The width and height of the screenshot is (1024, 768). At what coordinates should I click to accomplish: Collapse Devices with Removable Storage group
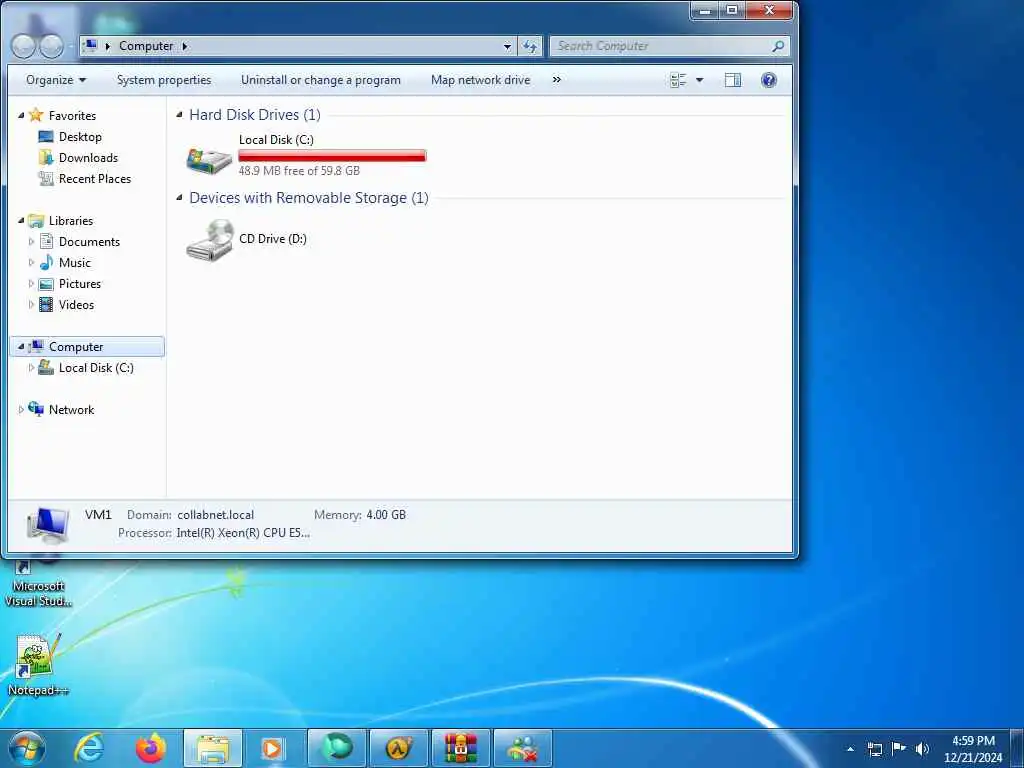coord(179,198)
